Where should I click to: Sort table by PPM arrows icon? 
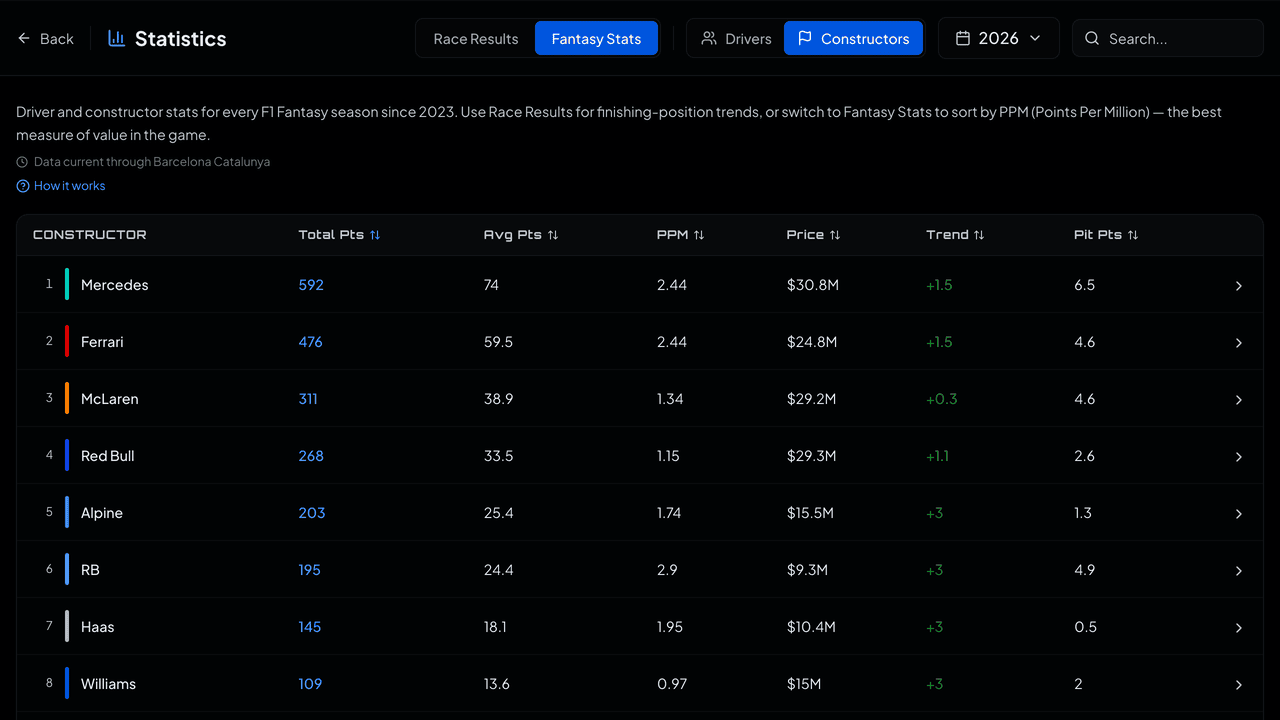699,235
